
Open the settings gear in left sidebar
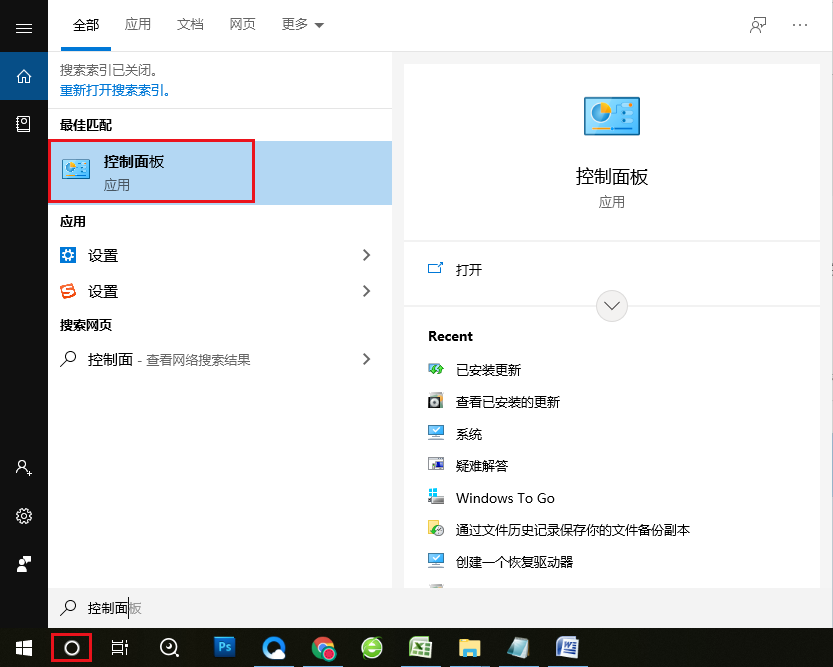[x=23, y=516]
